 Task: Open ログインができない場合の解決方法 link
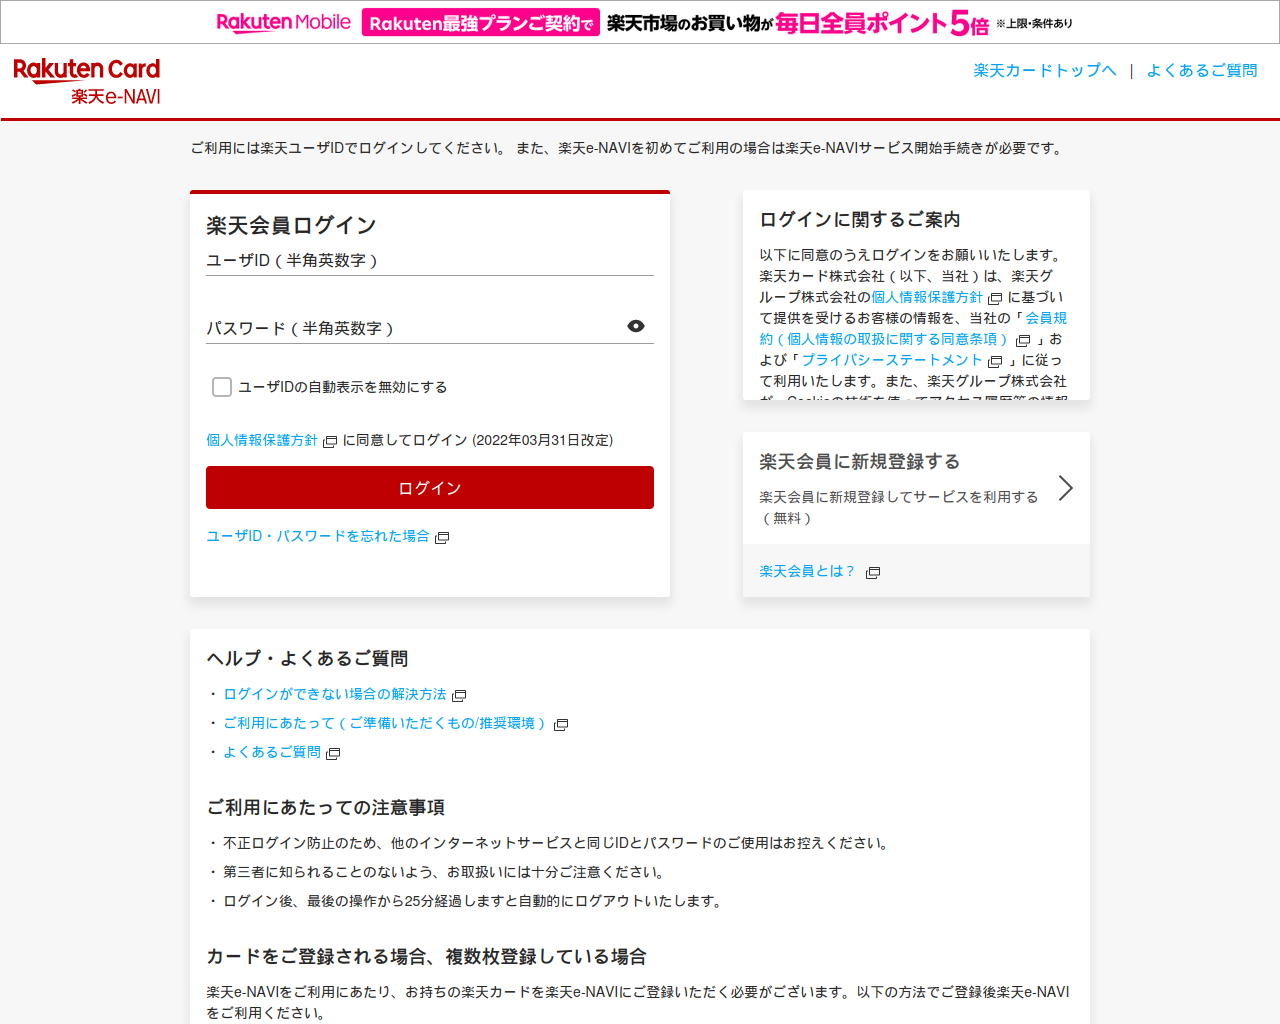(x=335, y=694)
